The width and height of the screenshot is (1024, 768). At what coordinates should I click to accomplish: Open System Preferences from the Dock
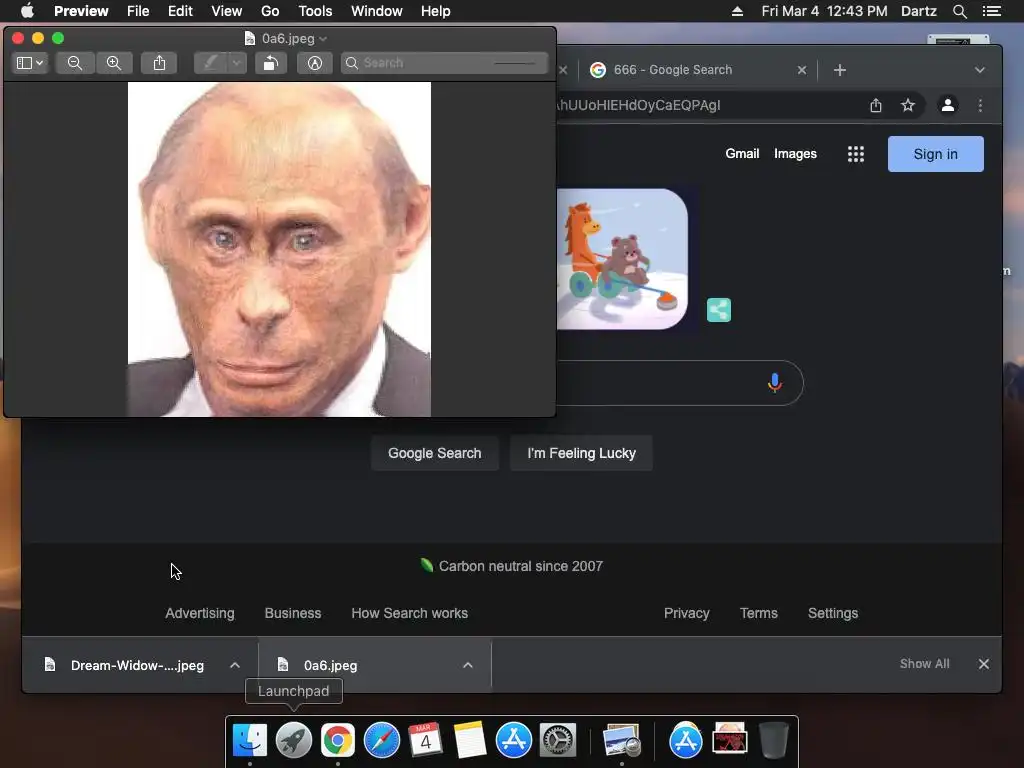pos(558,740)
